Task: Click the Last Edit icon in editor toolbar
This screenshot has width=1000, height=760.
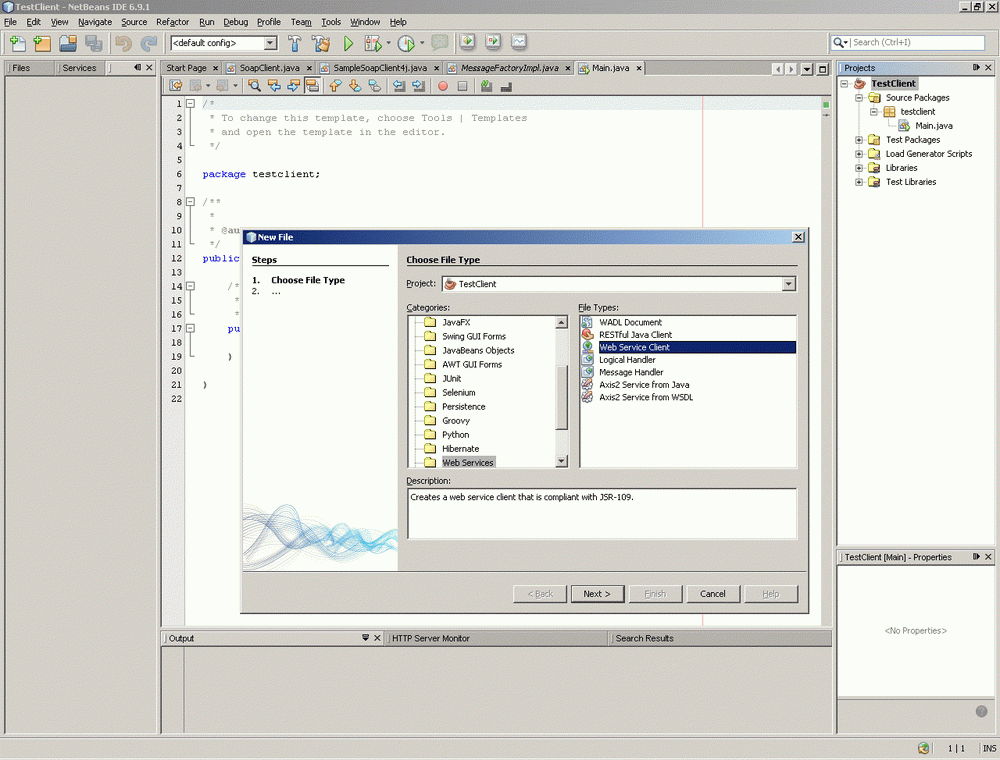Action: tap(176, 85)
